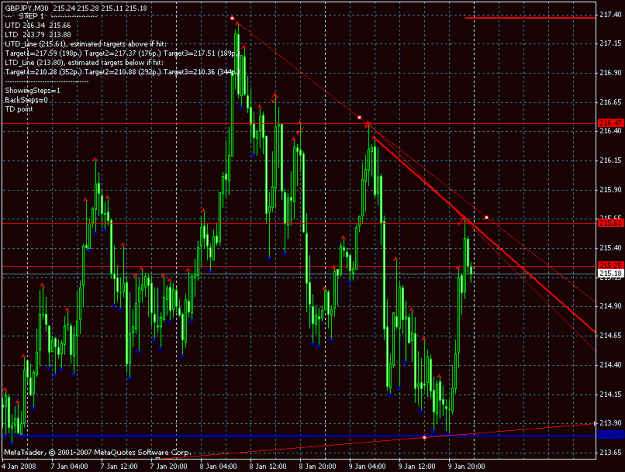625x472 pixels.
Task: Select the short red horizontal line at 217.40
Action: pyautogui.click(x=530, y=18)
